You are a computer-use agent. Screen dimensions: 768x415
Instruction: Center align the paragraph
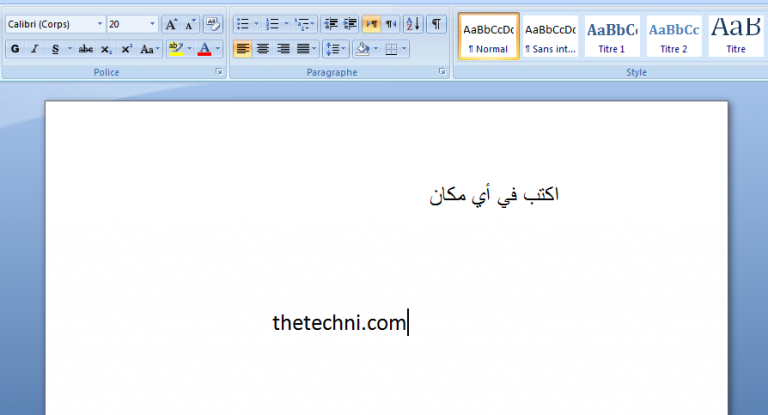tap(263, 48)
